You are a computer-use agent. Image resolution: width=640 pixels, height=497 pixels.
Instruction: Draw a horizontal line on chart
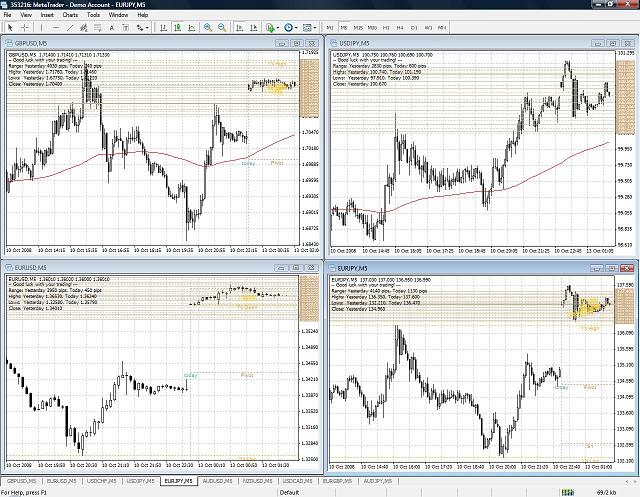pos(56,28)
